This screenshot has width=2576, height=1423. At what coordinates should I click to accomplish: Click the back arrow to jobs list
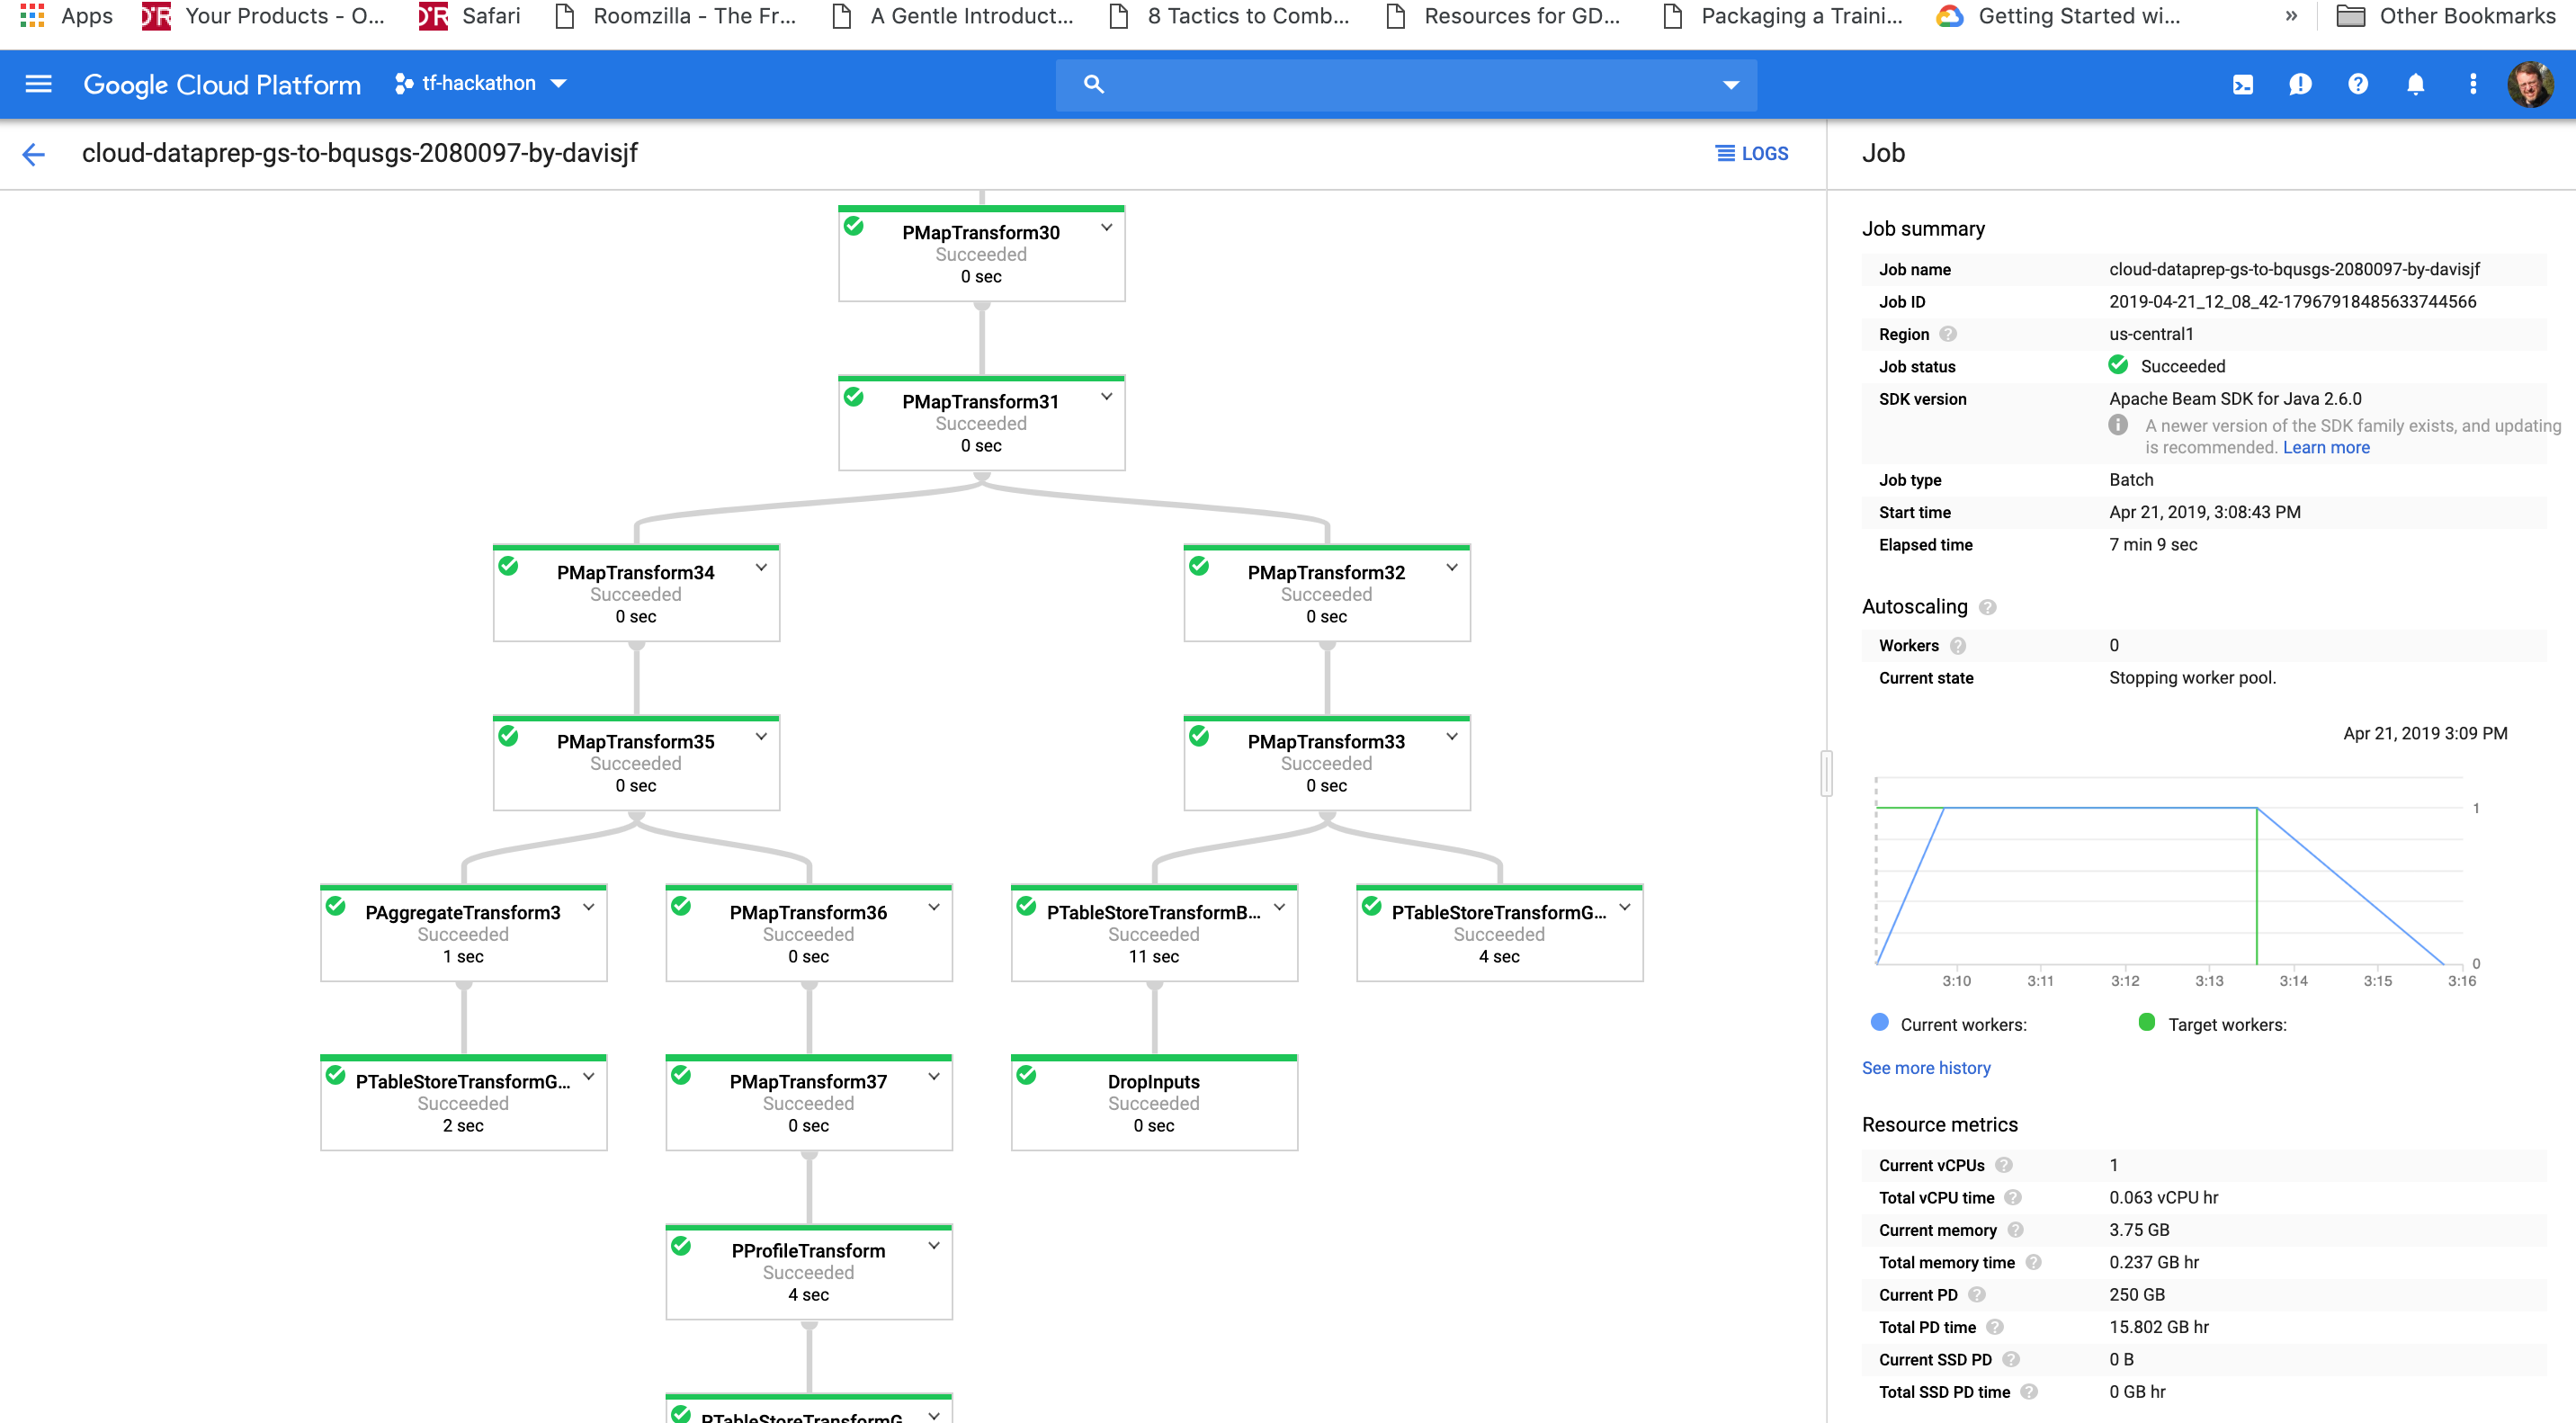click(34, 154)
